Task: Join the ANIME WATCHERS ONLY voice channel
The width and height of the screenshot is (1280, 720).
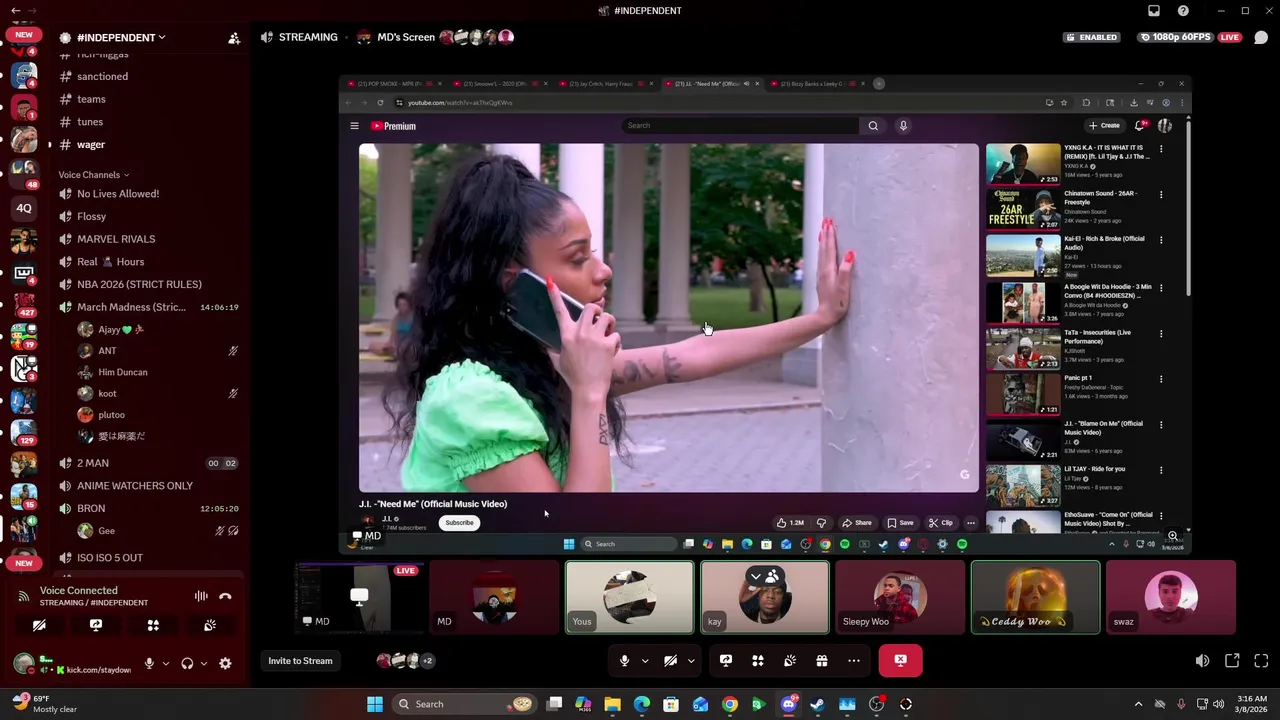Action: point(135,486)
